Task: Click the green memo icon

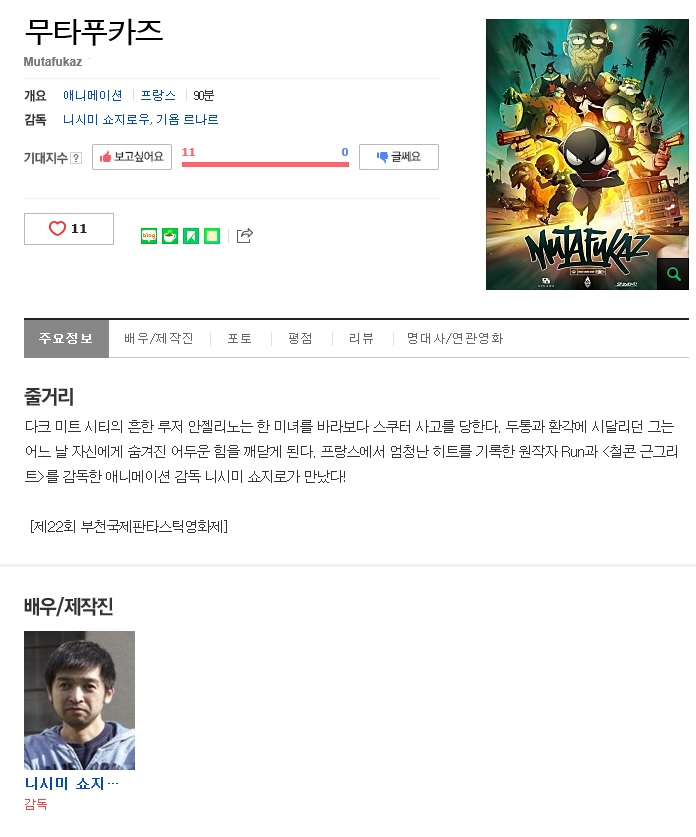Action: (212, 236)
